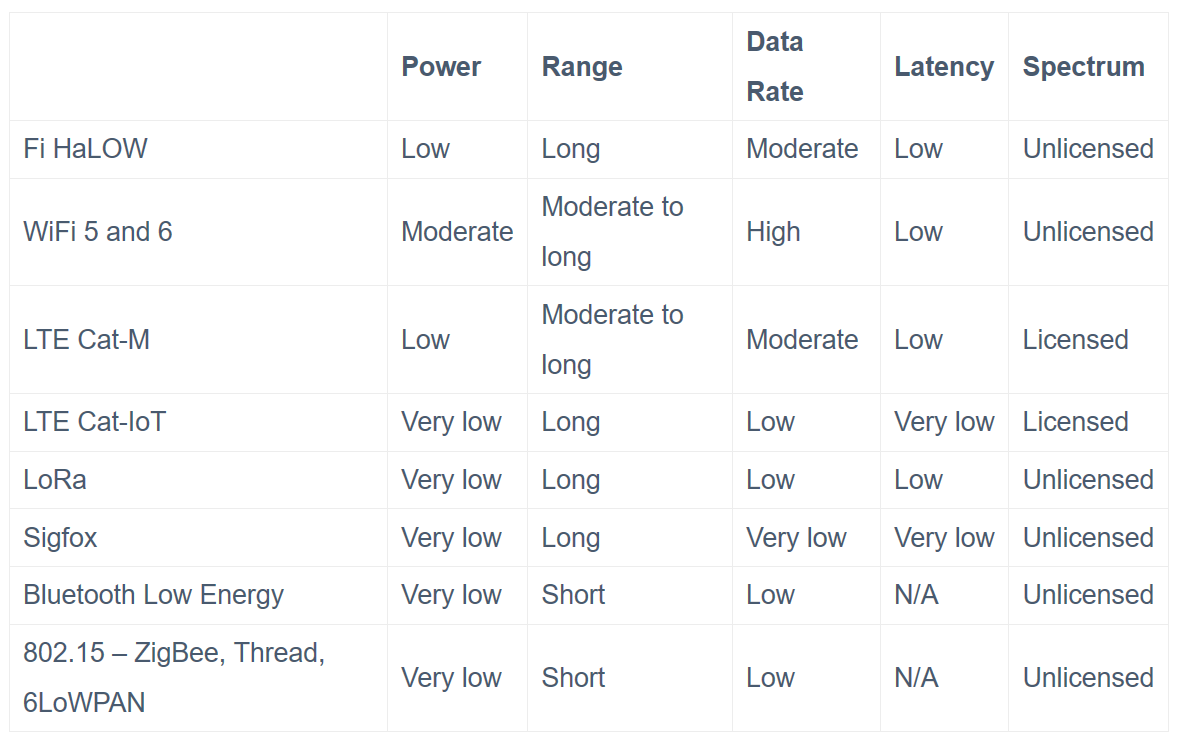1178x736 pixels.
Task: Click the LoRa row label
Action: click(x=55, y=480)
